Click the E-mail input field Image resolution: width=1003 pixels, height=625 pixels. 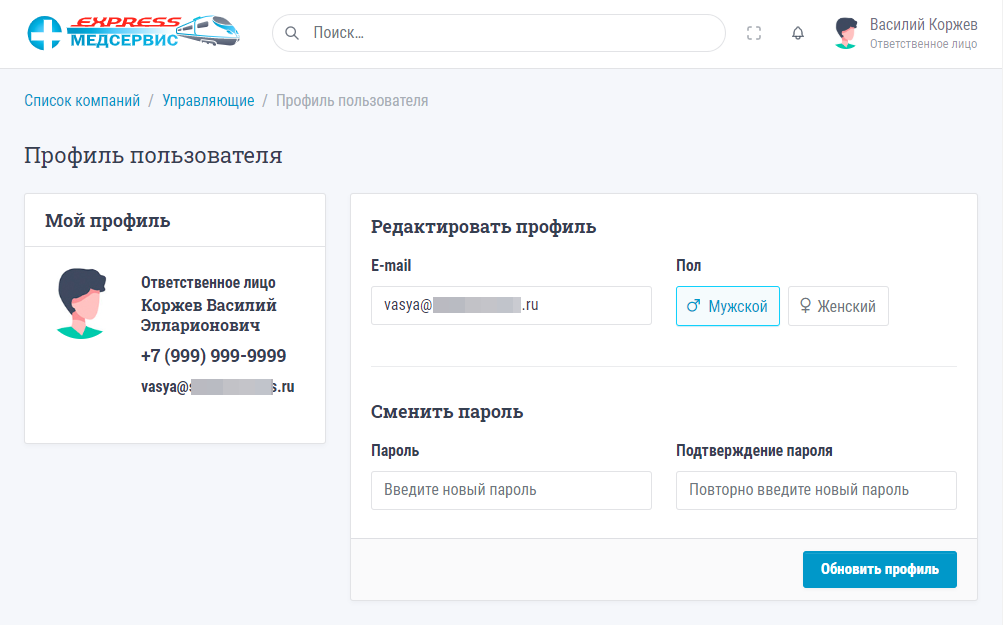pos(510,306)
